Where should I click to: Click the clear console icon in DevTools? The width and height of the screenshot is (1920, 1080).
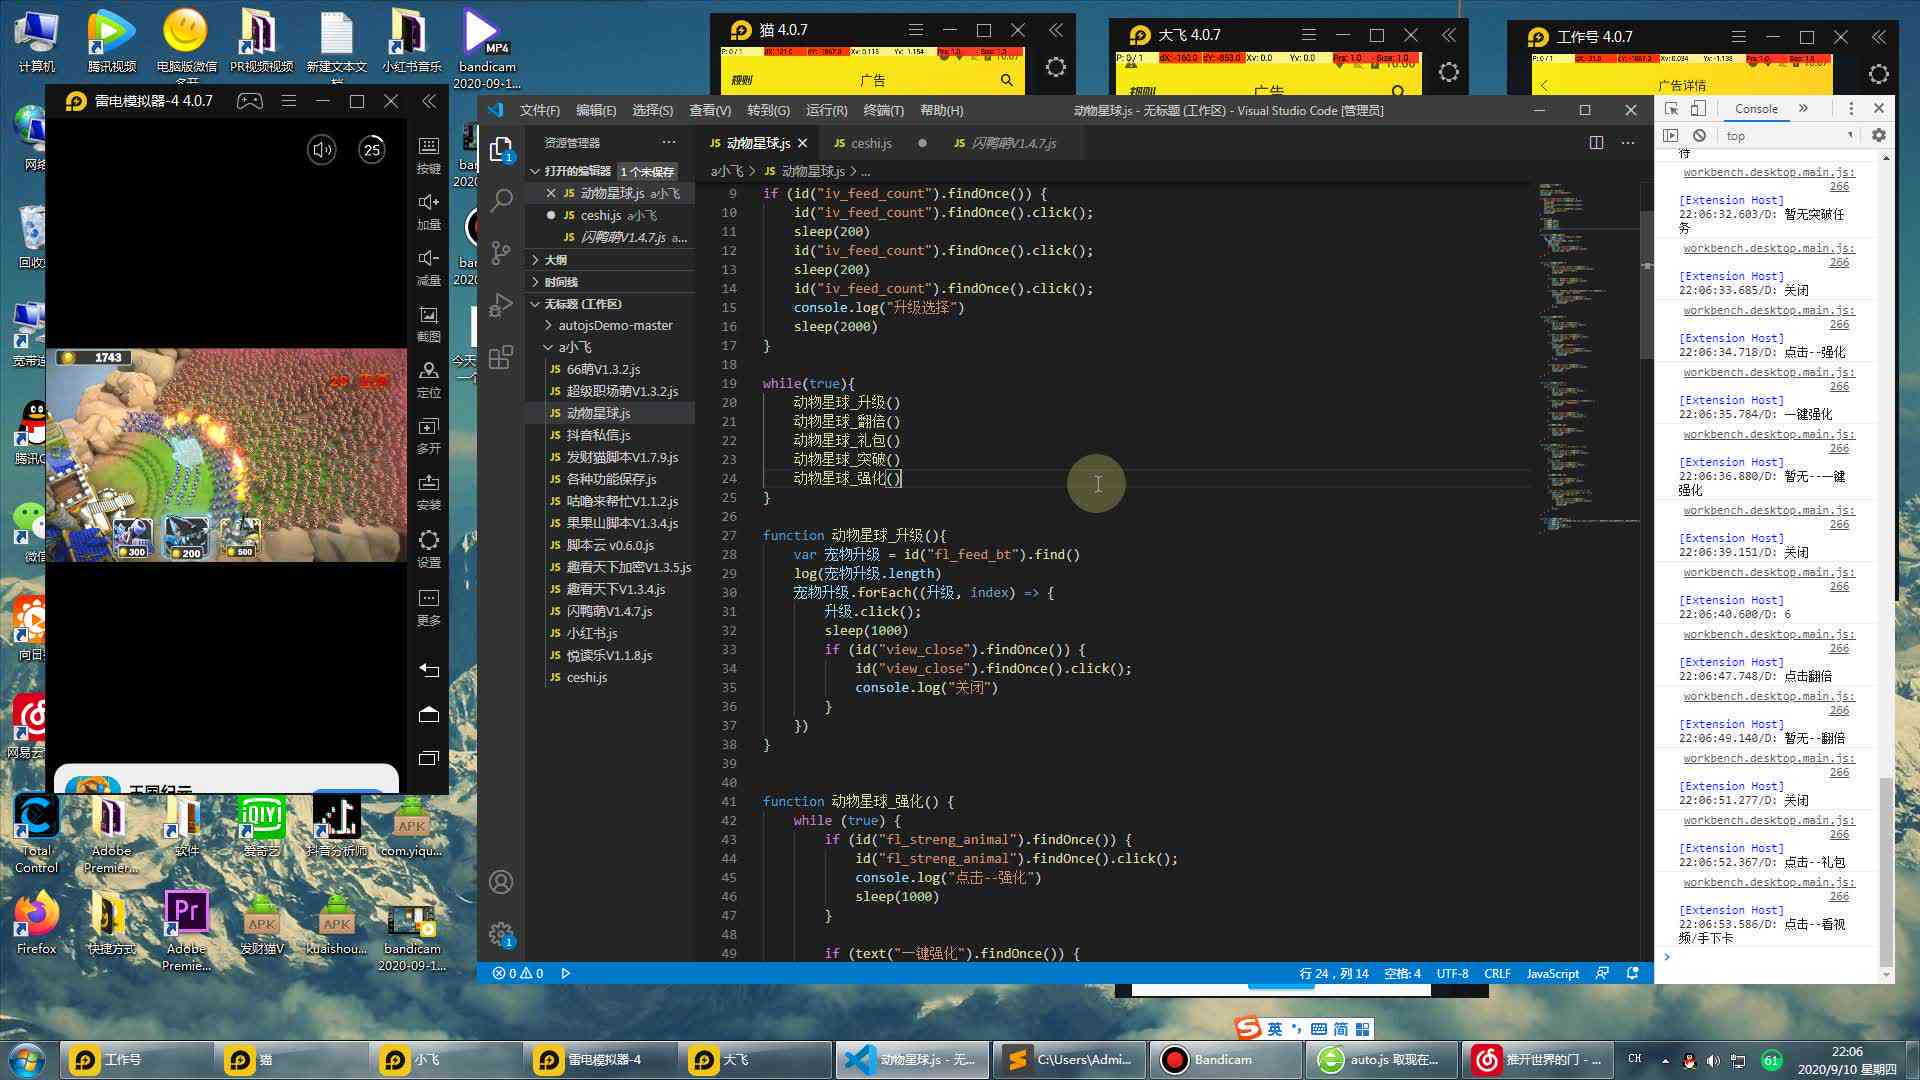(x=1699, y=135)
